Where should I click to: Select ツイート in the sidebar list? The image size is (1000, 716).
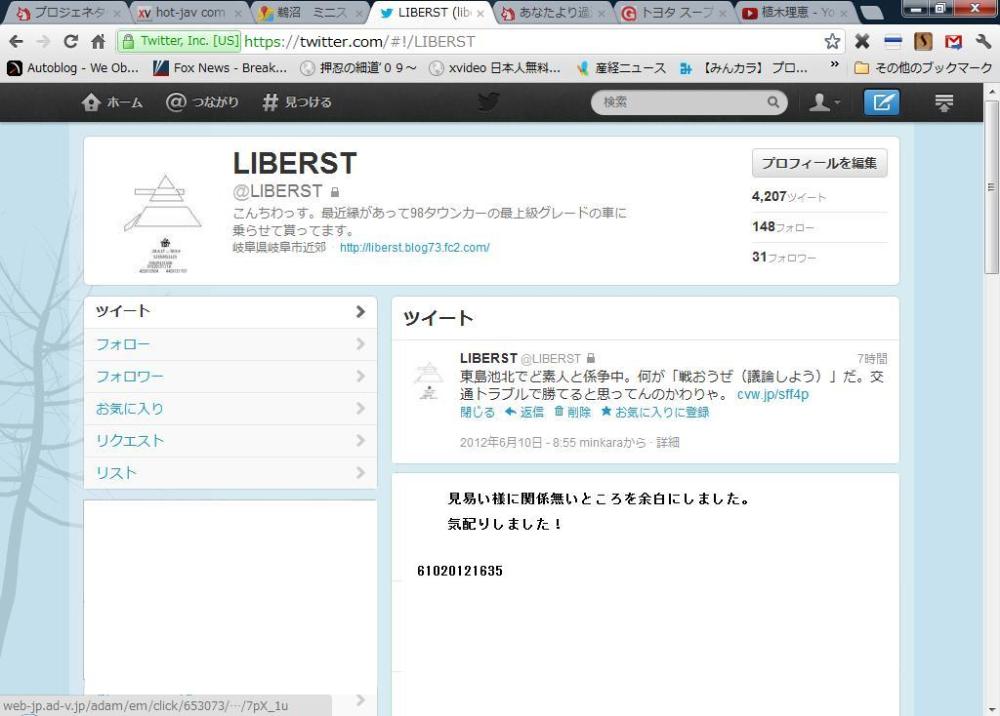click(x=230, y=311)
